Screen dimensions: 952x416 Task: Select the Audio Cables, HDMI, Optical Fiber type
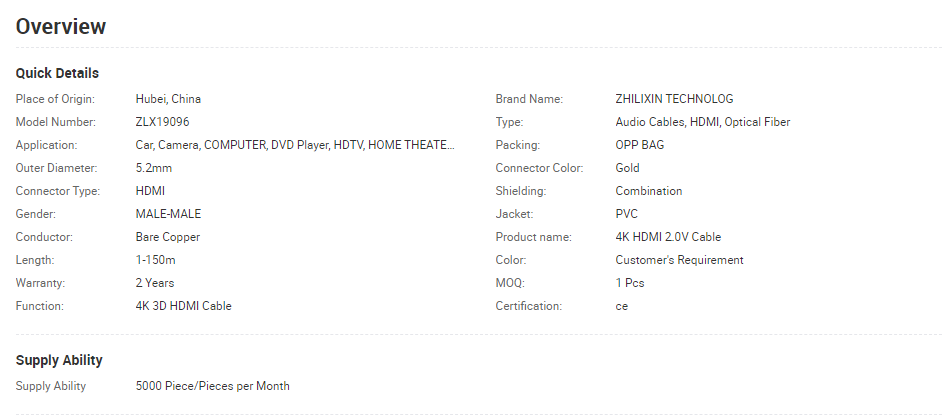(x=702, y=121)
